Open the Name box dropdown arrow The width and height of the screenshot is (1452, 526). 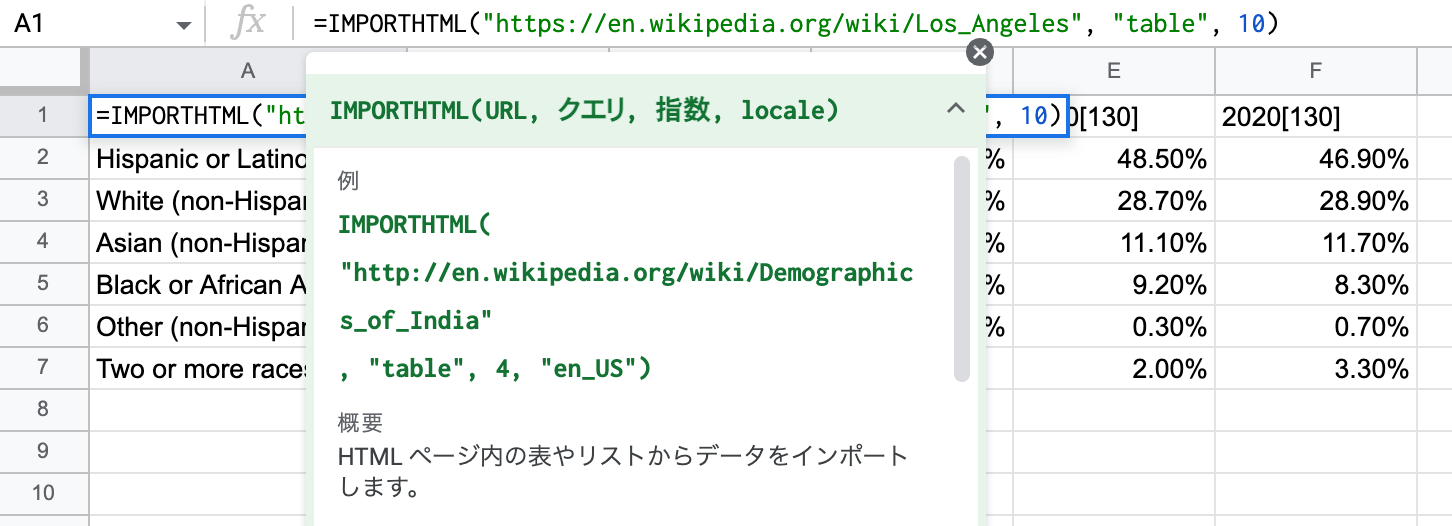(182, 25)
